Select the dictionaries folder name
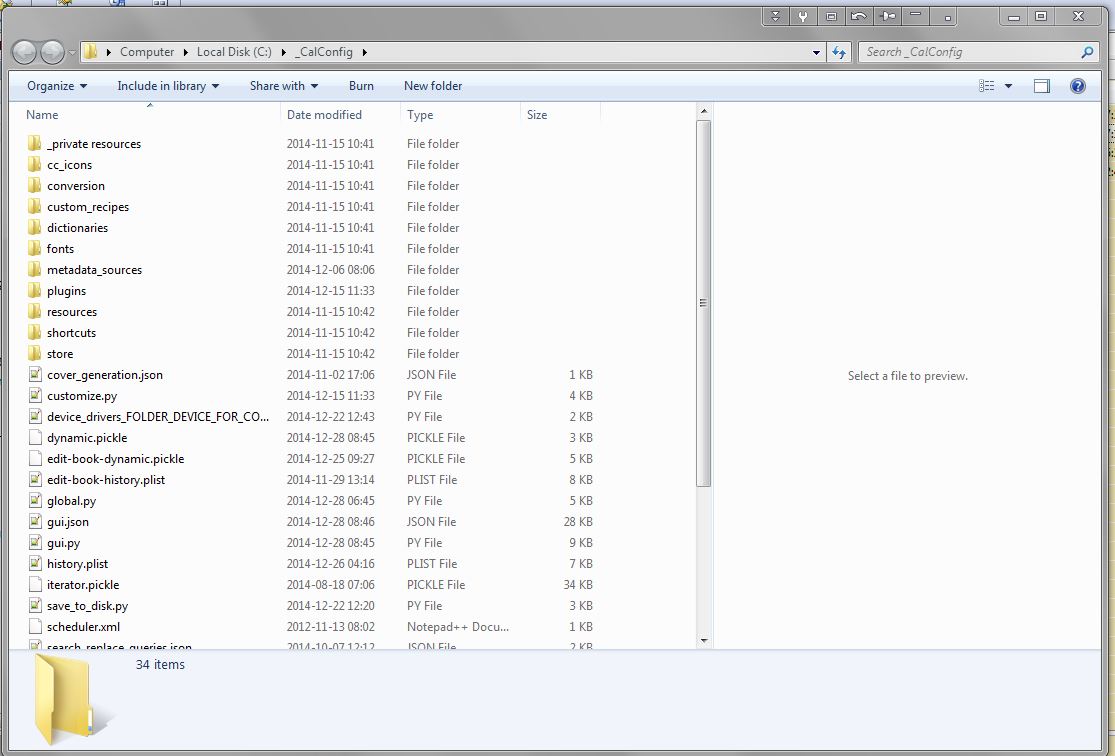The height and width of the screenshot is (756, 1115). pyautogui.click(x=78, y=228)
